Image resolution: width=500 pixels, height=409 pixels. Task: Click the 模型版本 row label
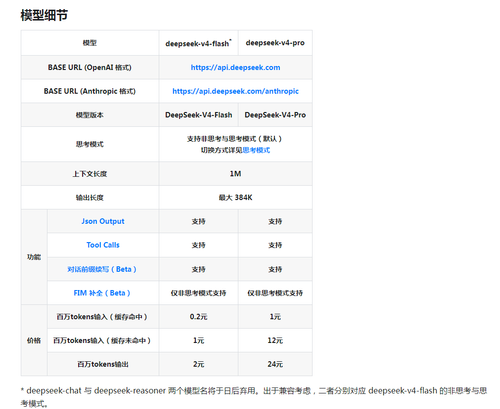tap(90, 115)
